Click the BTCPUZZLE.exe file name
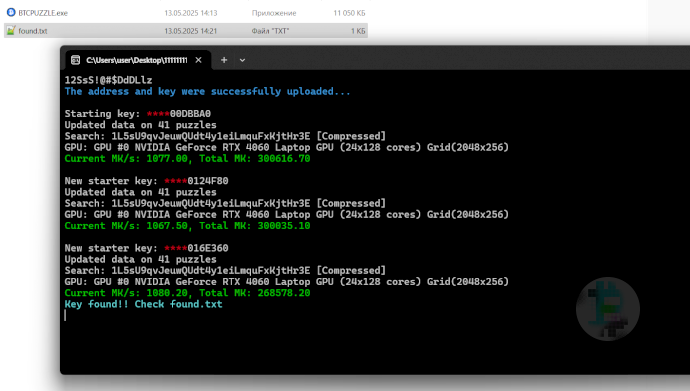Image resolution: width=690 pixels, height=391 pixels. coord(43,13)
